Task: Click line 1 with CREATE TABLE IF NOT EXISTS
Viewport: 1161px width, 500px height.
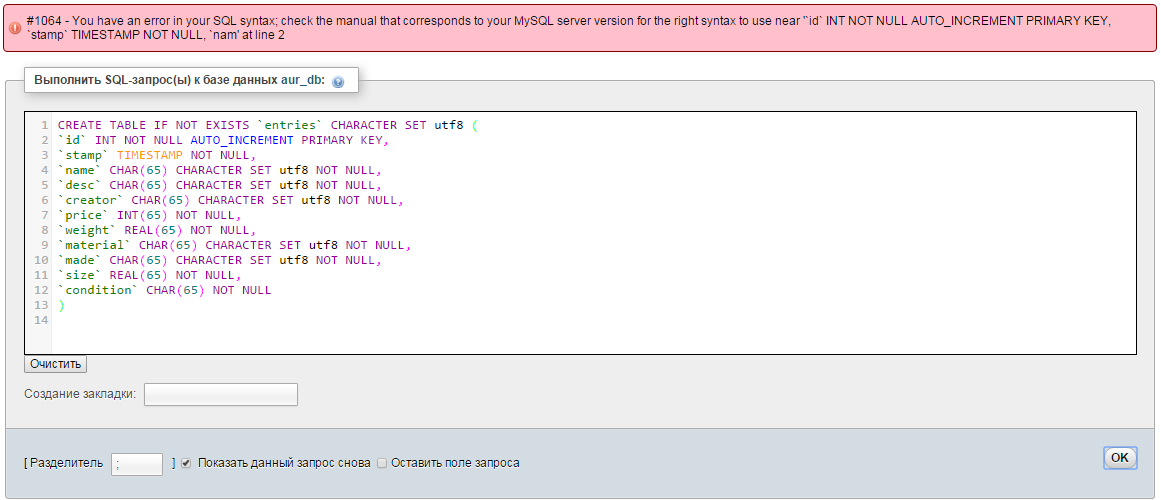Action: [x=269, y=125]
